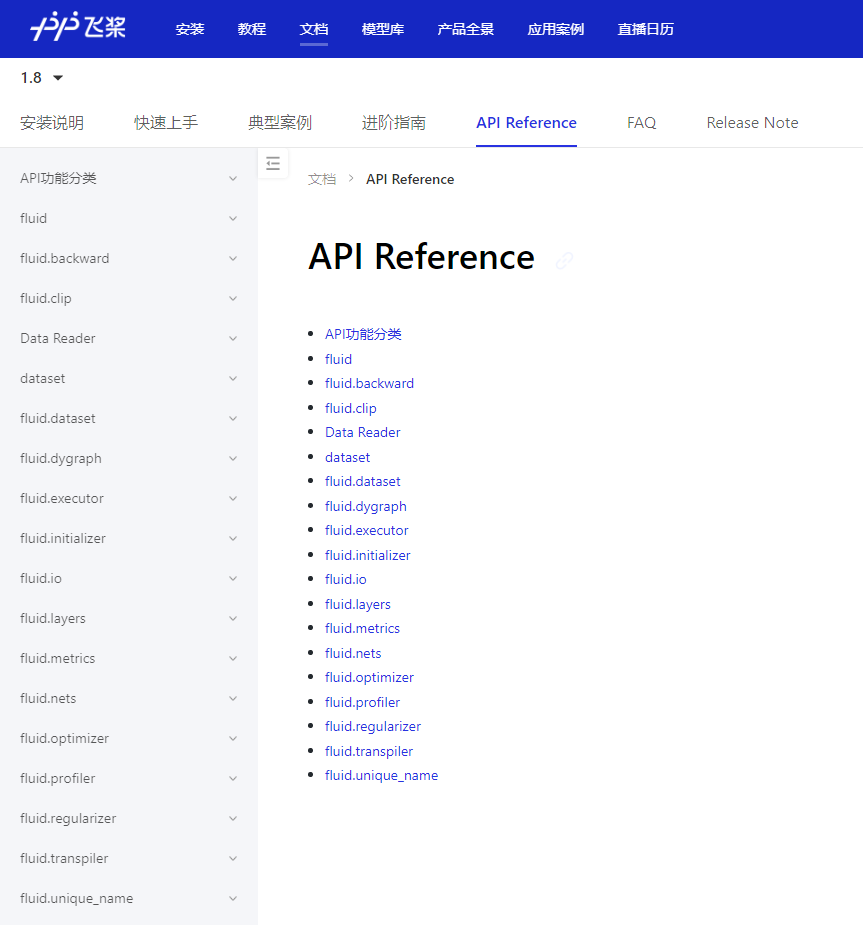
Task: Click the 文档 breadcrumb link
Action: click(x=321, y=179)
